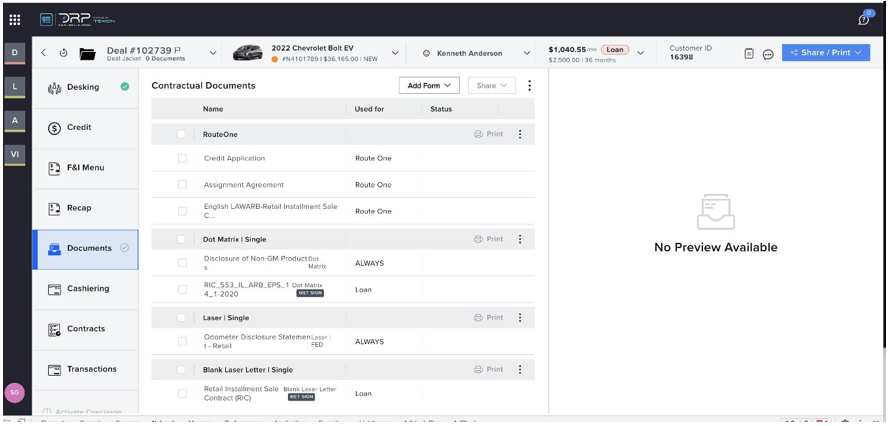
Task: Select the Dot Matrix group checkbox
Action: coord(181,239)
